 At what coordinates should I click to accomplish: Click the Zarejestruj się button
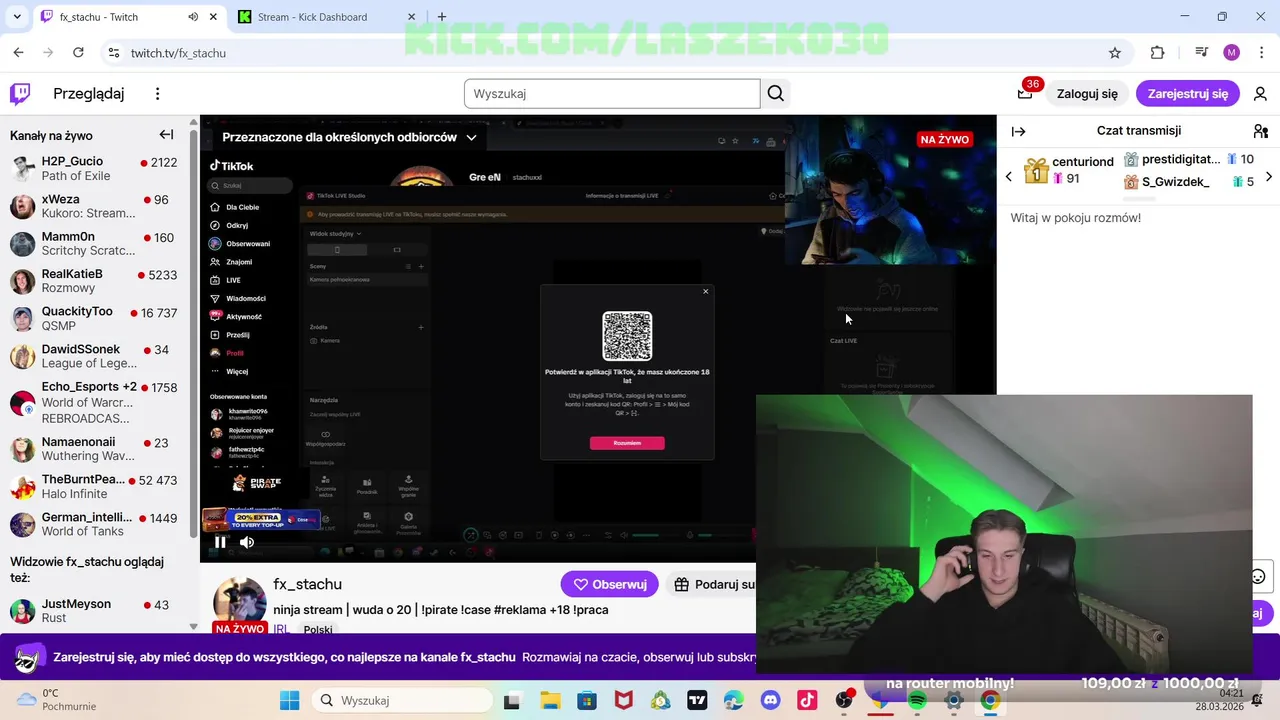coord(1188,94)
